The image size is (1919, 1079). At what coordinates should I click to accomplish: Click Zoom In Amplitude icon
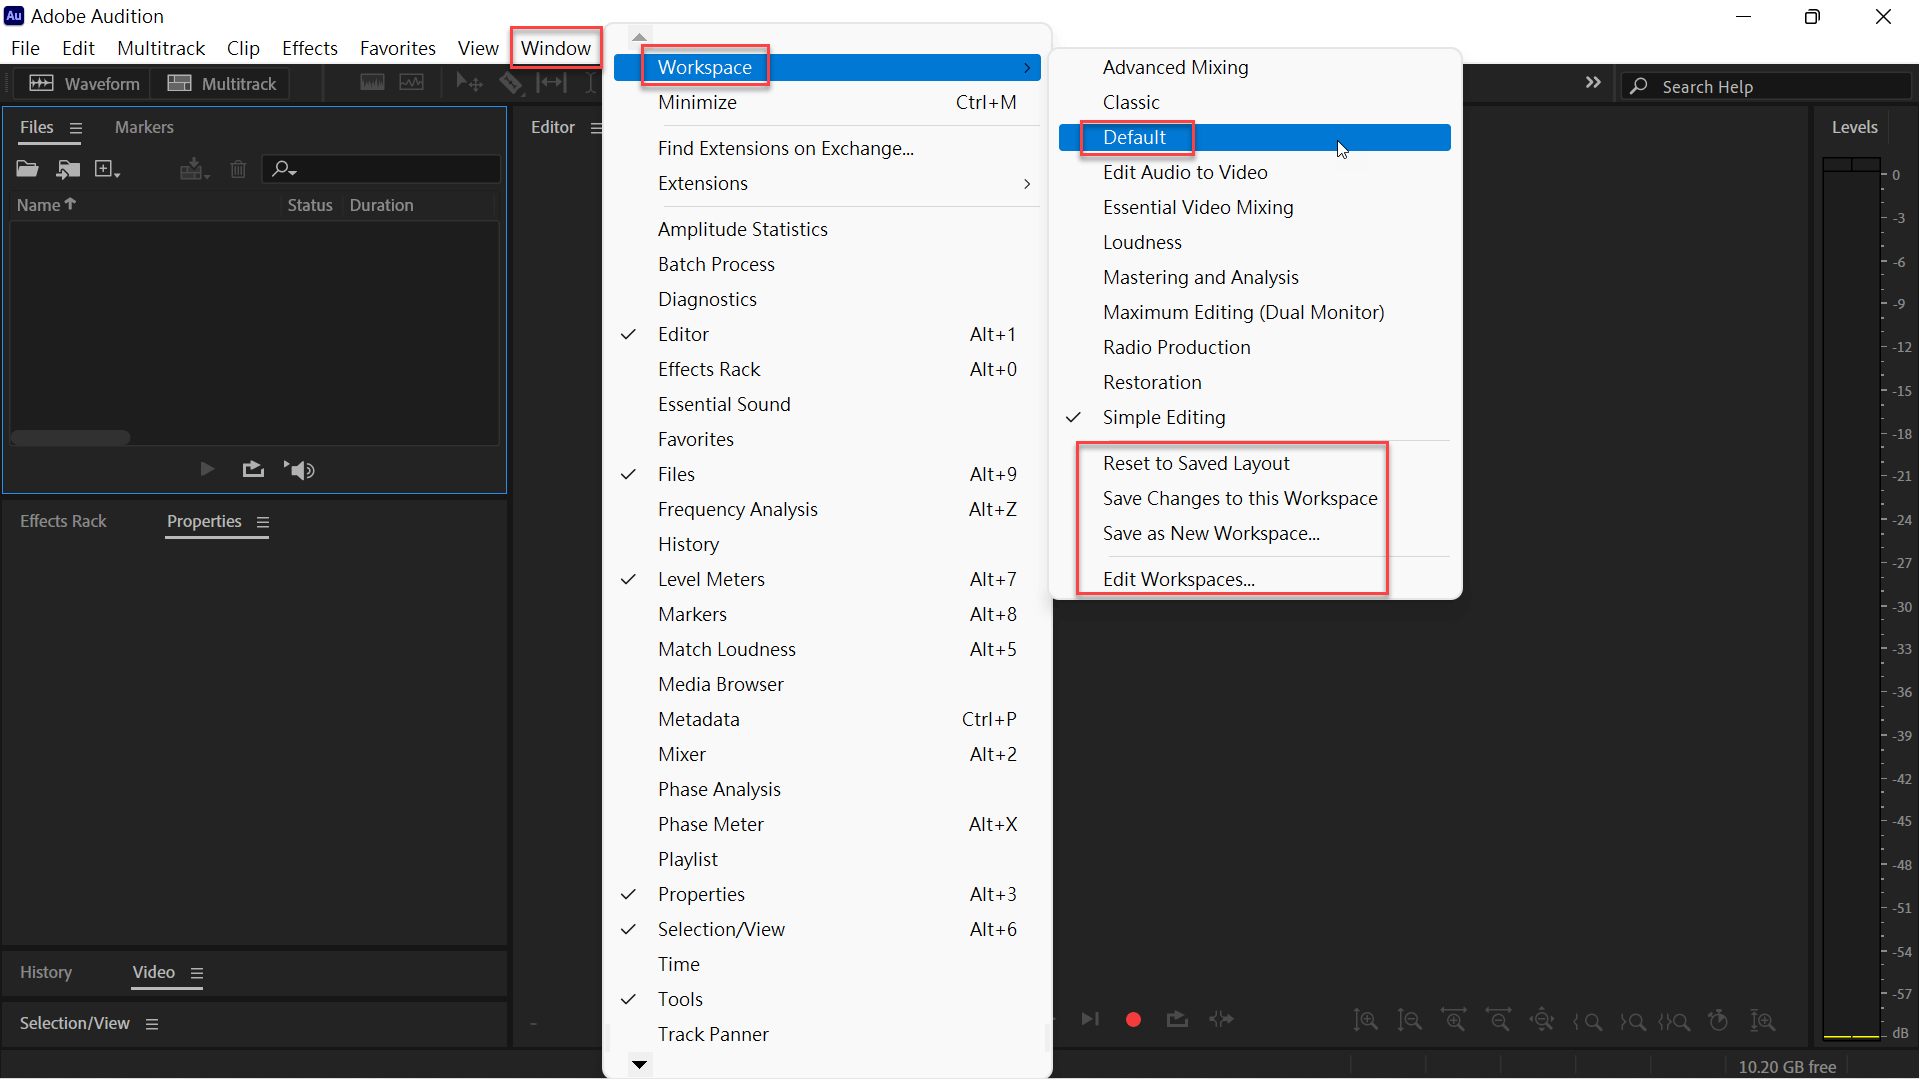click(x=1365, y=1020)
